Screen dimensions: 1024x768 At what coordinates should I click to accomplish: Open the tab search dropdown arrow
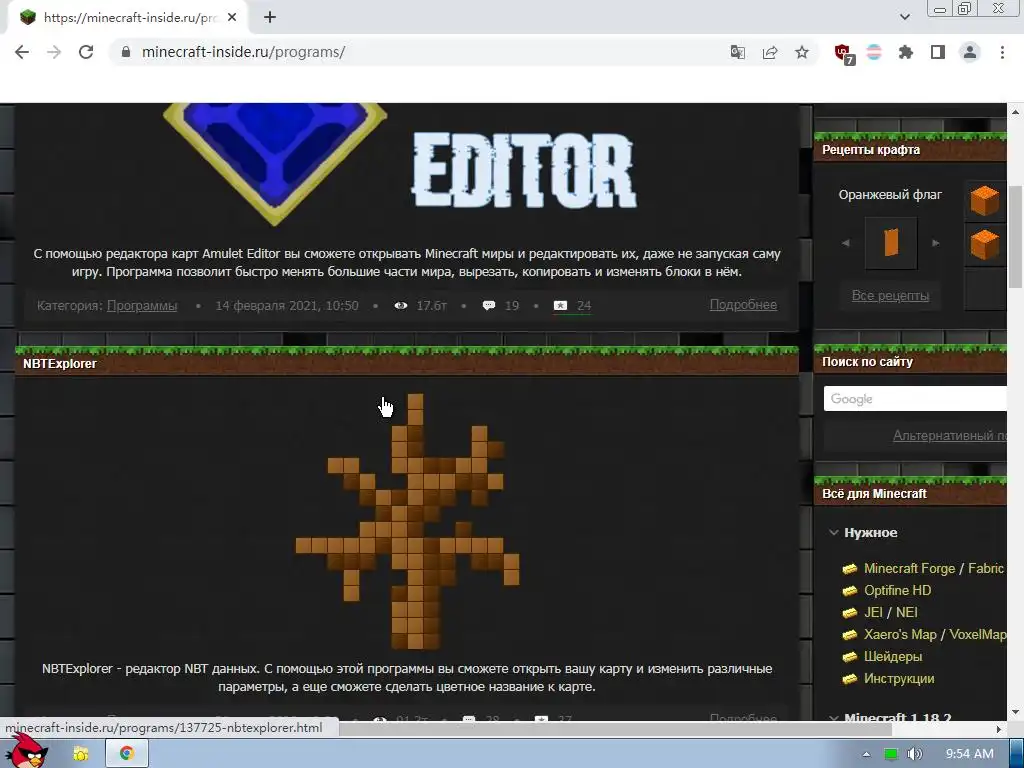[x=904, y=17]
